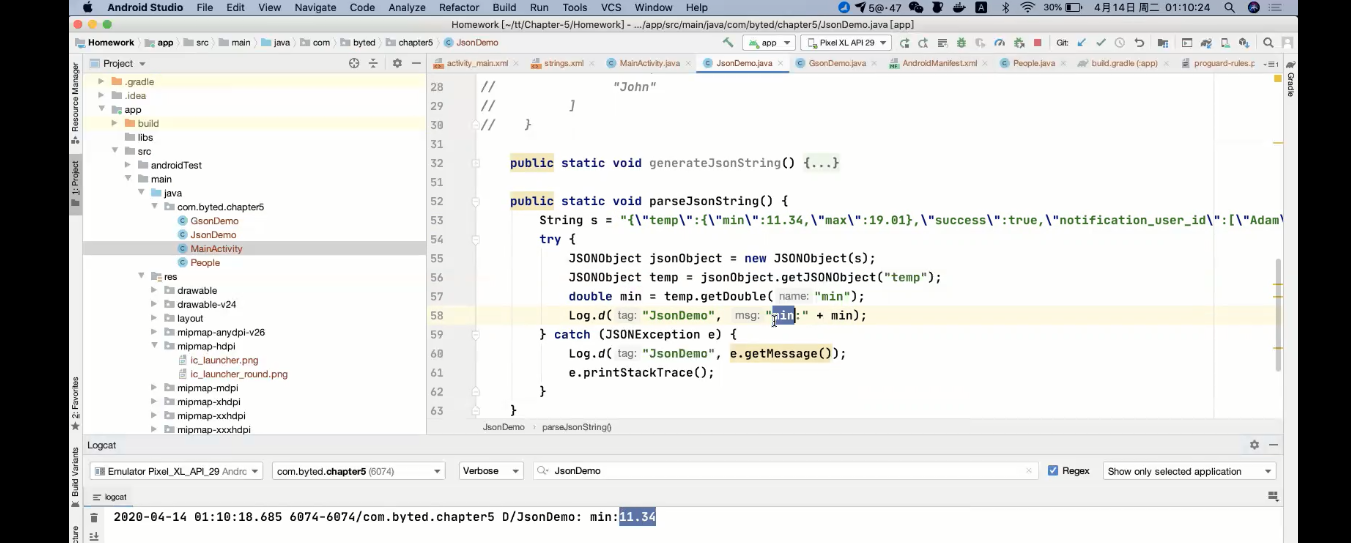The image size is (1351, 543).
Task: Expand the androidTest folder arrow
Action: click(127, 165)
